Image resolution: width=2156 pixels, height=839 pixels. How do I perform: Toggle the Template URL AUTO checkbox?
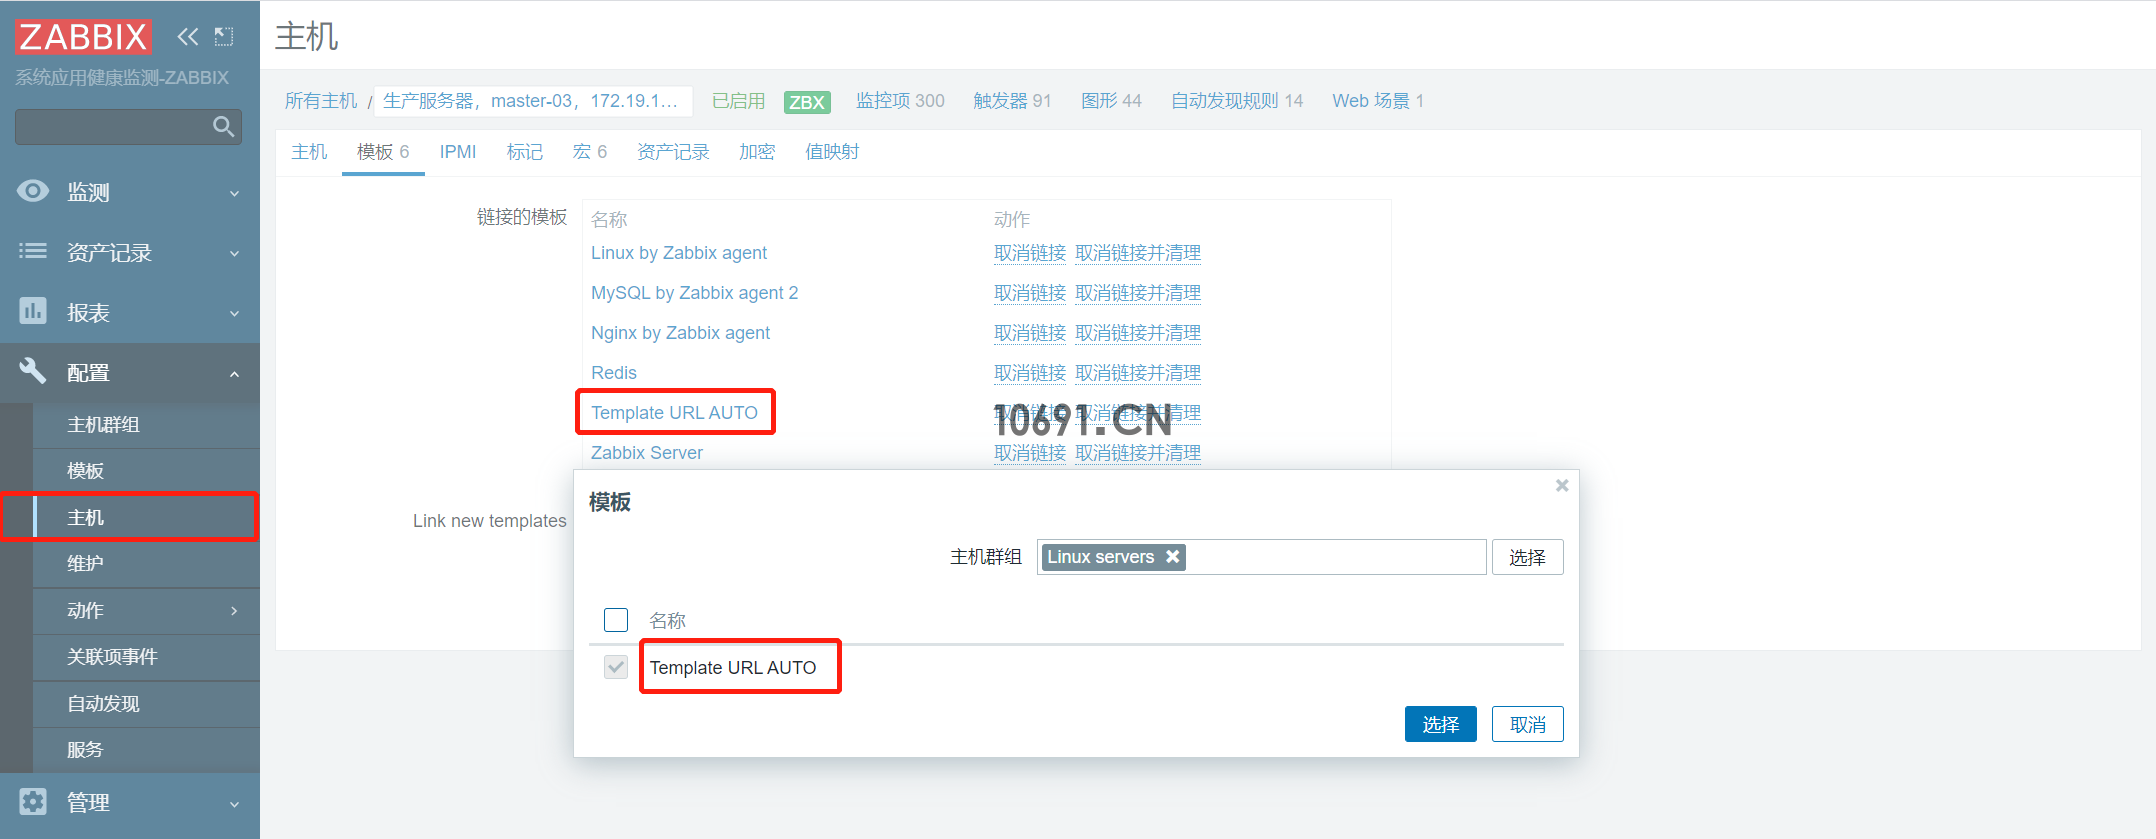point(616,667)
